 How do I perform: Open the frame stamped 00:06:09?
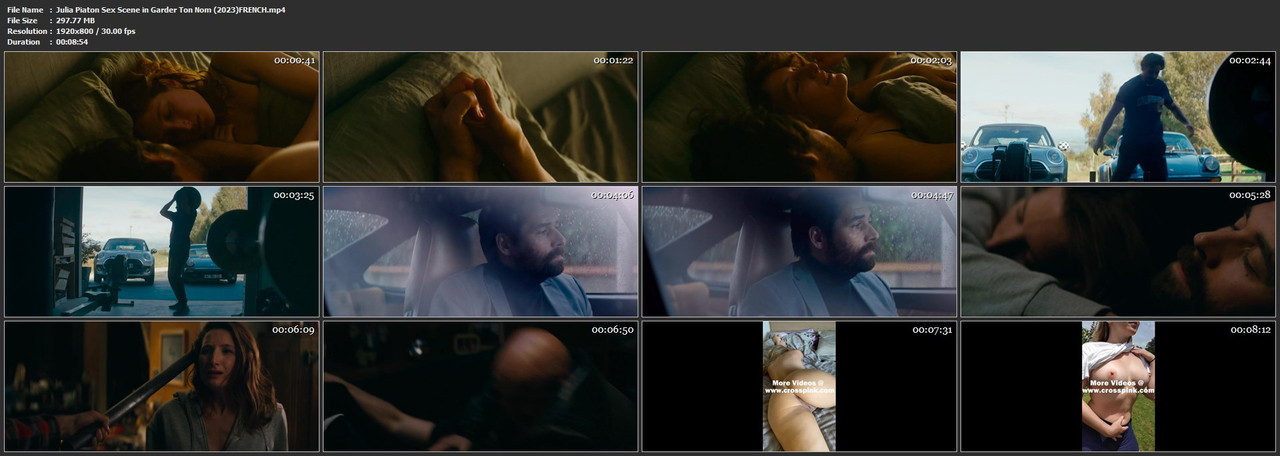pyautogui.click(x=162, y=386)
